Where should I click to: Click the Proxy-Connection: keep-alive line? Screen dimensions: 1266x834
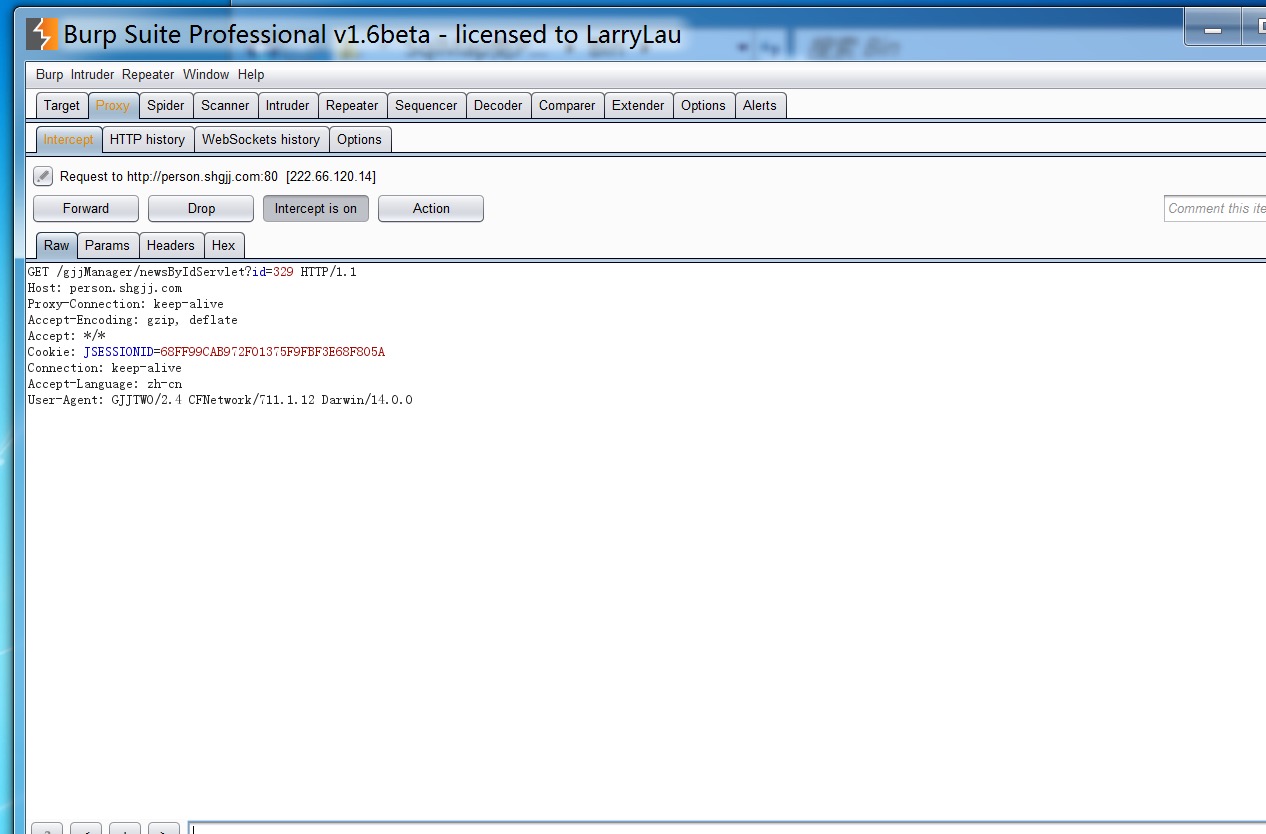tap(126, 304)
